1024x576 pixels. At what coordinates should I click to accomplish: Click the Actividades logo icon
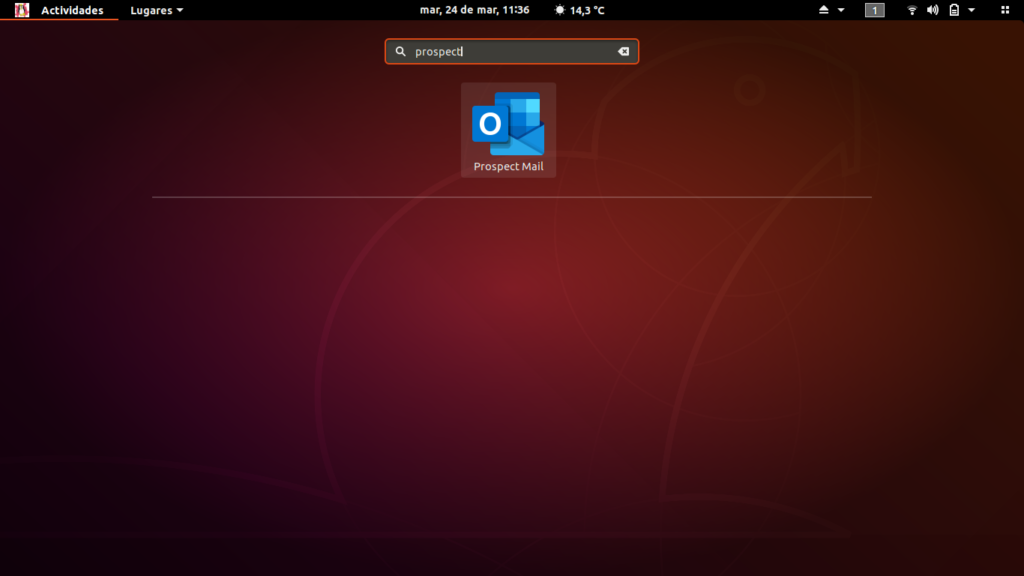click(x=22, y=10)
